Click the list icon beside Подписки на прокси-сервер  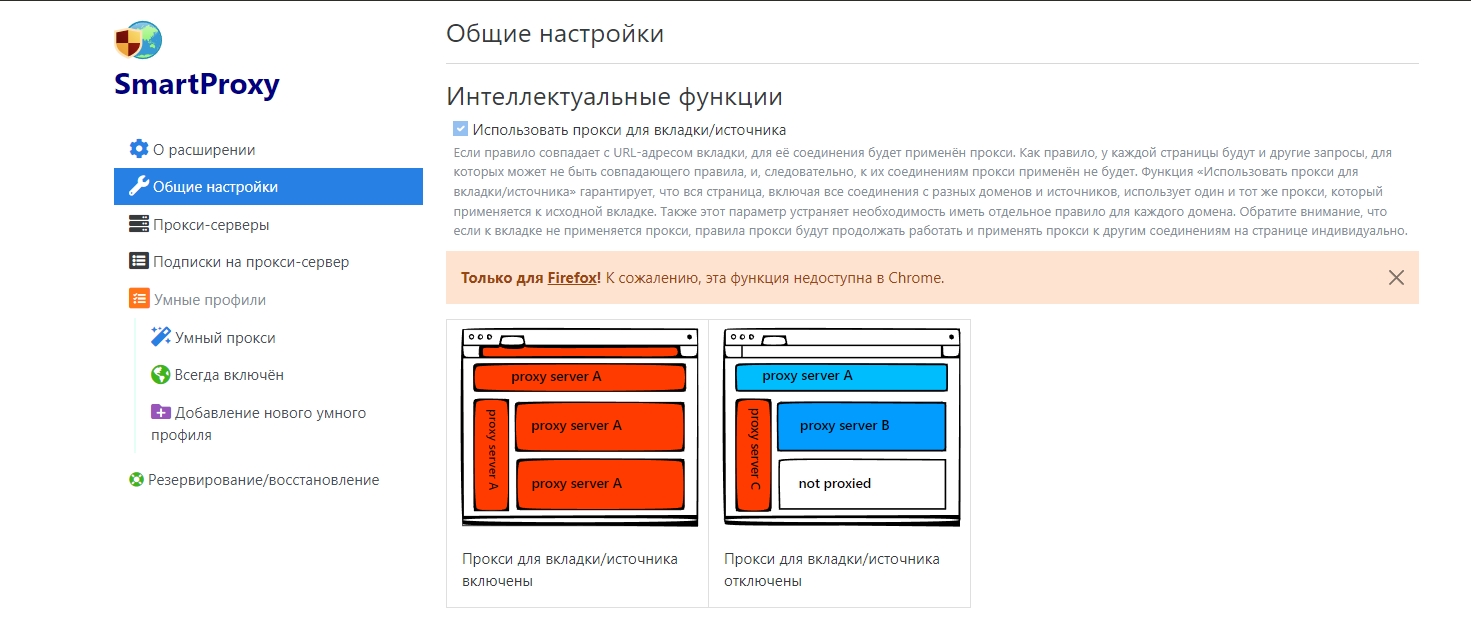click(139, 262)
